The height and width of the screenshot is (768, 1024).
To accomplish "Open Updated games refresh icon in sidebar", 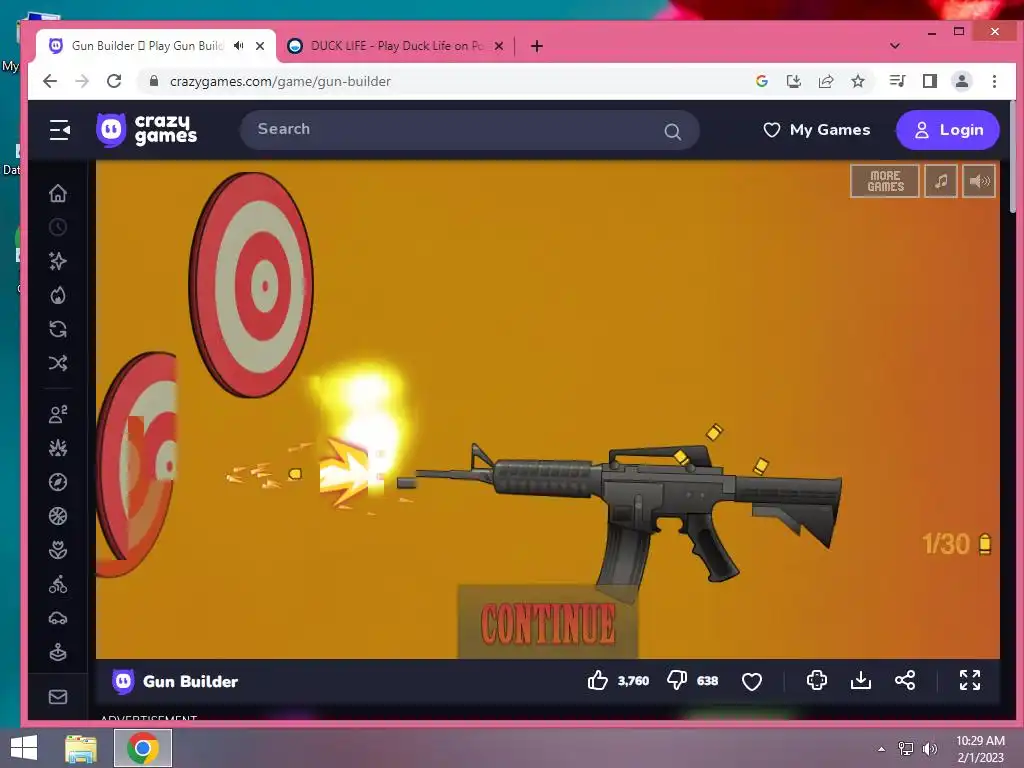I will [x=58, y=329].
